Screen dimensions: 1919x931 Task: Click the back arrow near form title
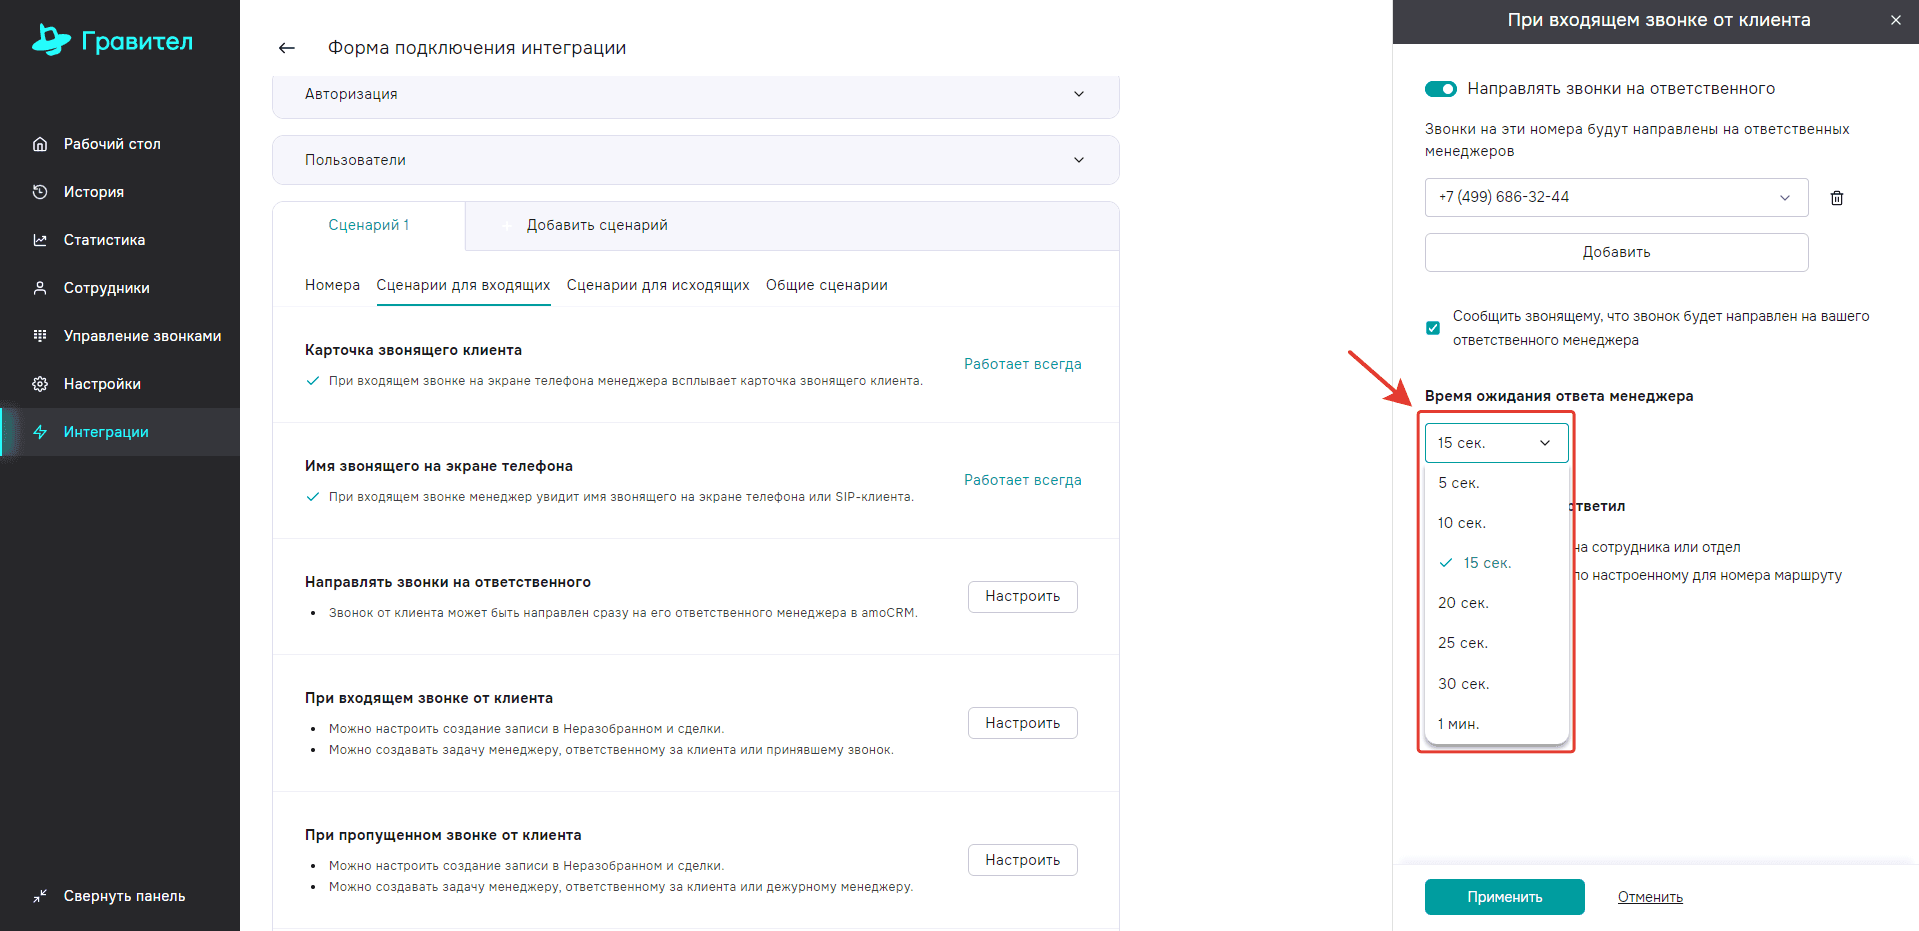[x=287, y=48]
